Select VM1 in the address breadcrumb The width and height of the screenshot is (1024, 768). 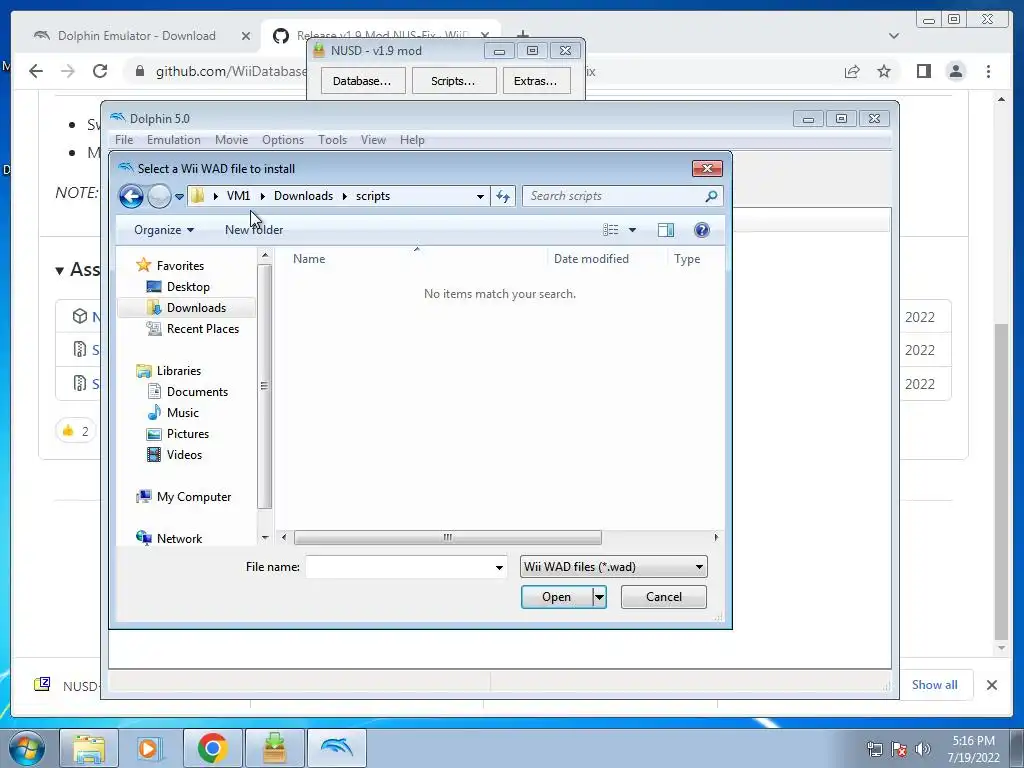click(x=238, y=196)
